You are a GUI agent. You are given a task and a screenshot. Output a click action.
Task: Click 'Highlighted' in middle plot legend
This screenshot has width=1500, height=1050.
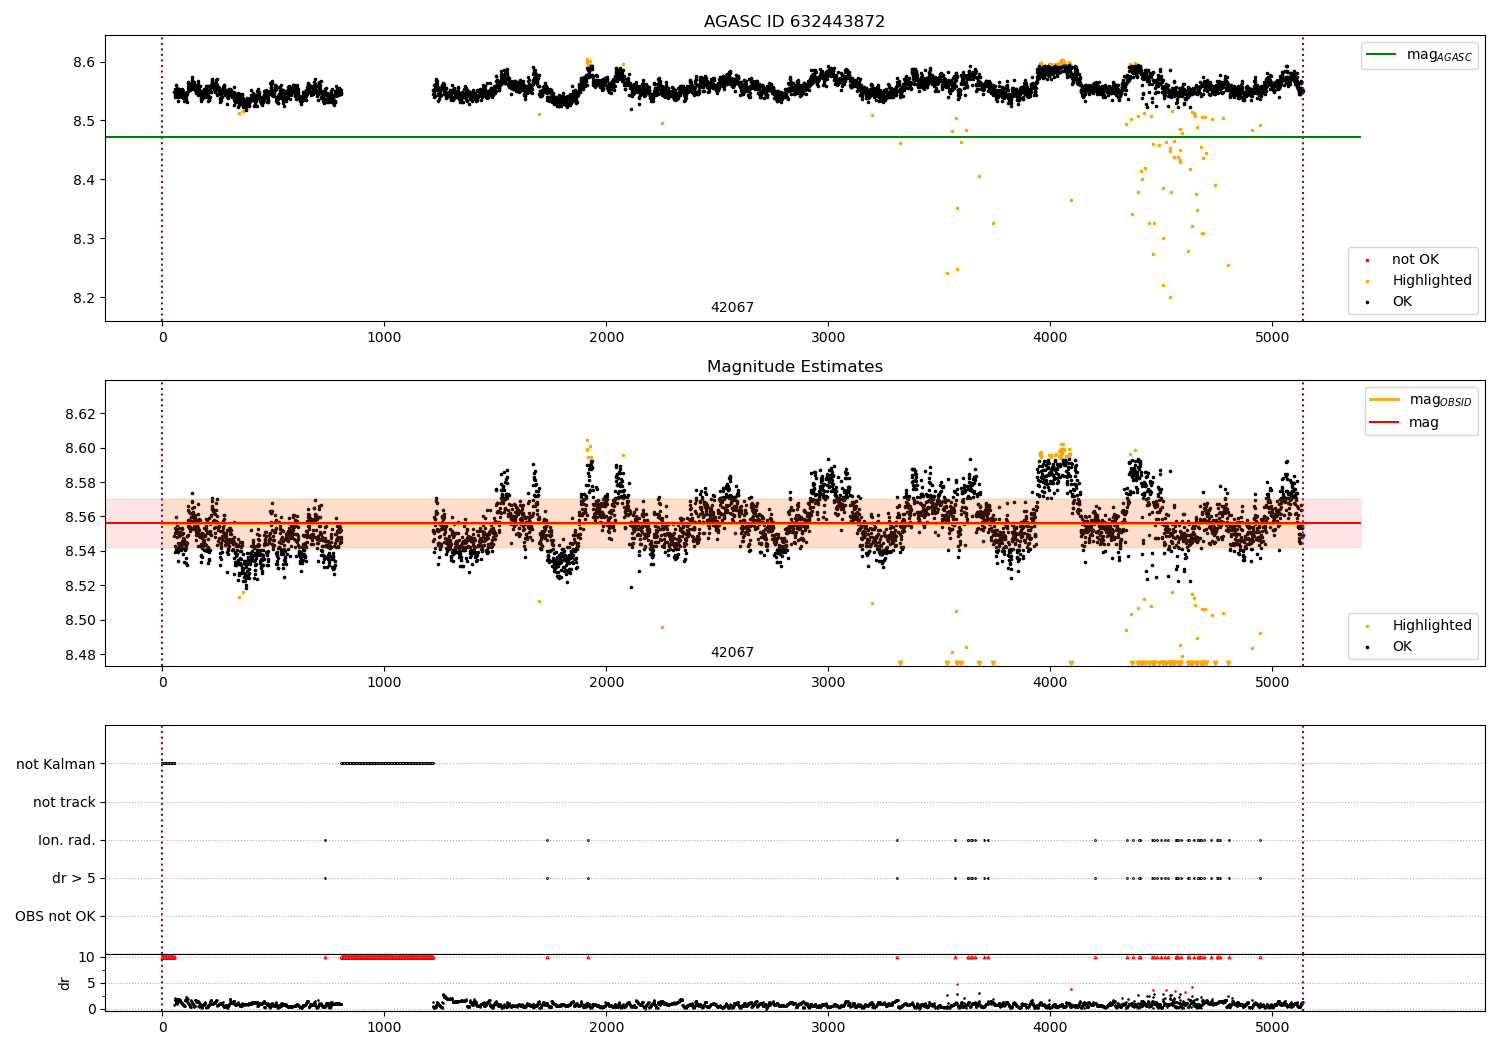1431,625
